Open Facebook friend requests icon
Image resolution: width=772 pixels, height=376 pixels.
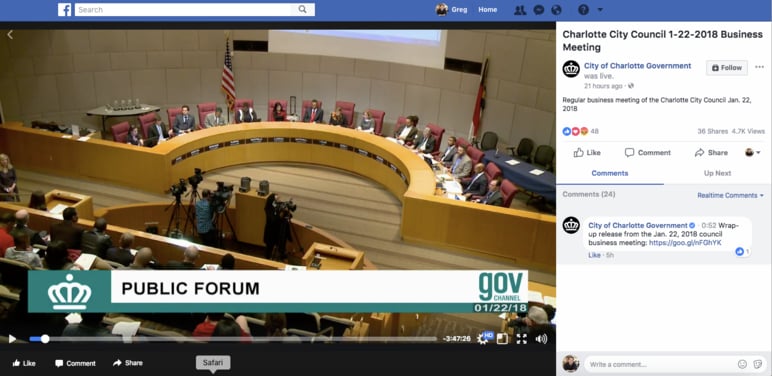pos(519,10)
